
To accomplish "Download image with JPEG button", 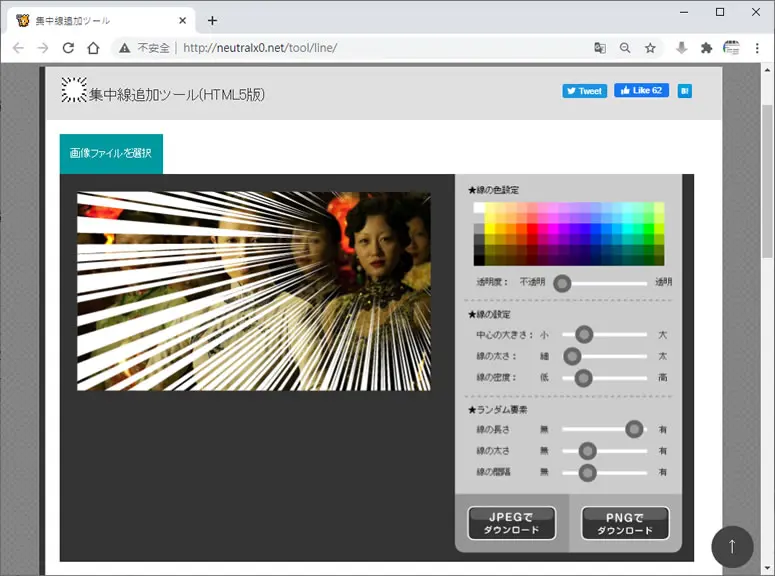I will coord(512,523).
